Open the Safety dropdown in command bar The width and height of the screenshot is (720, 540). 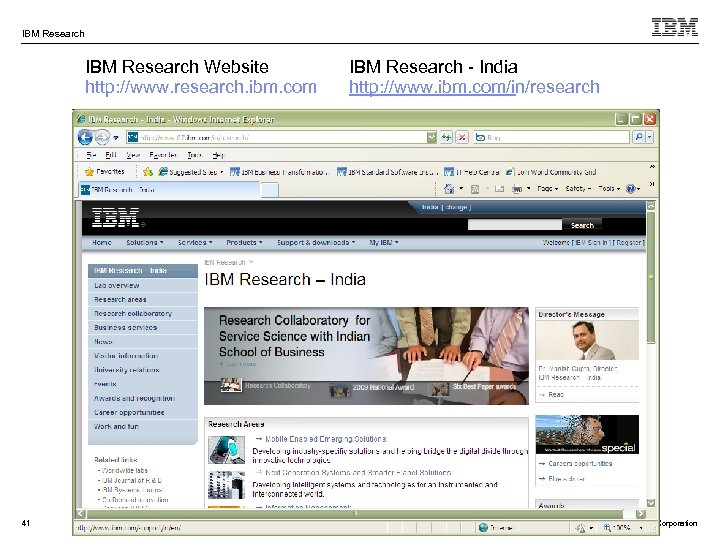(x=578, y=189)
